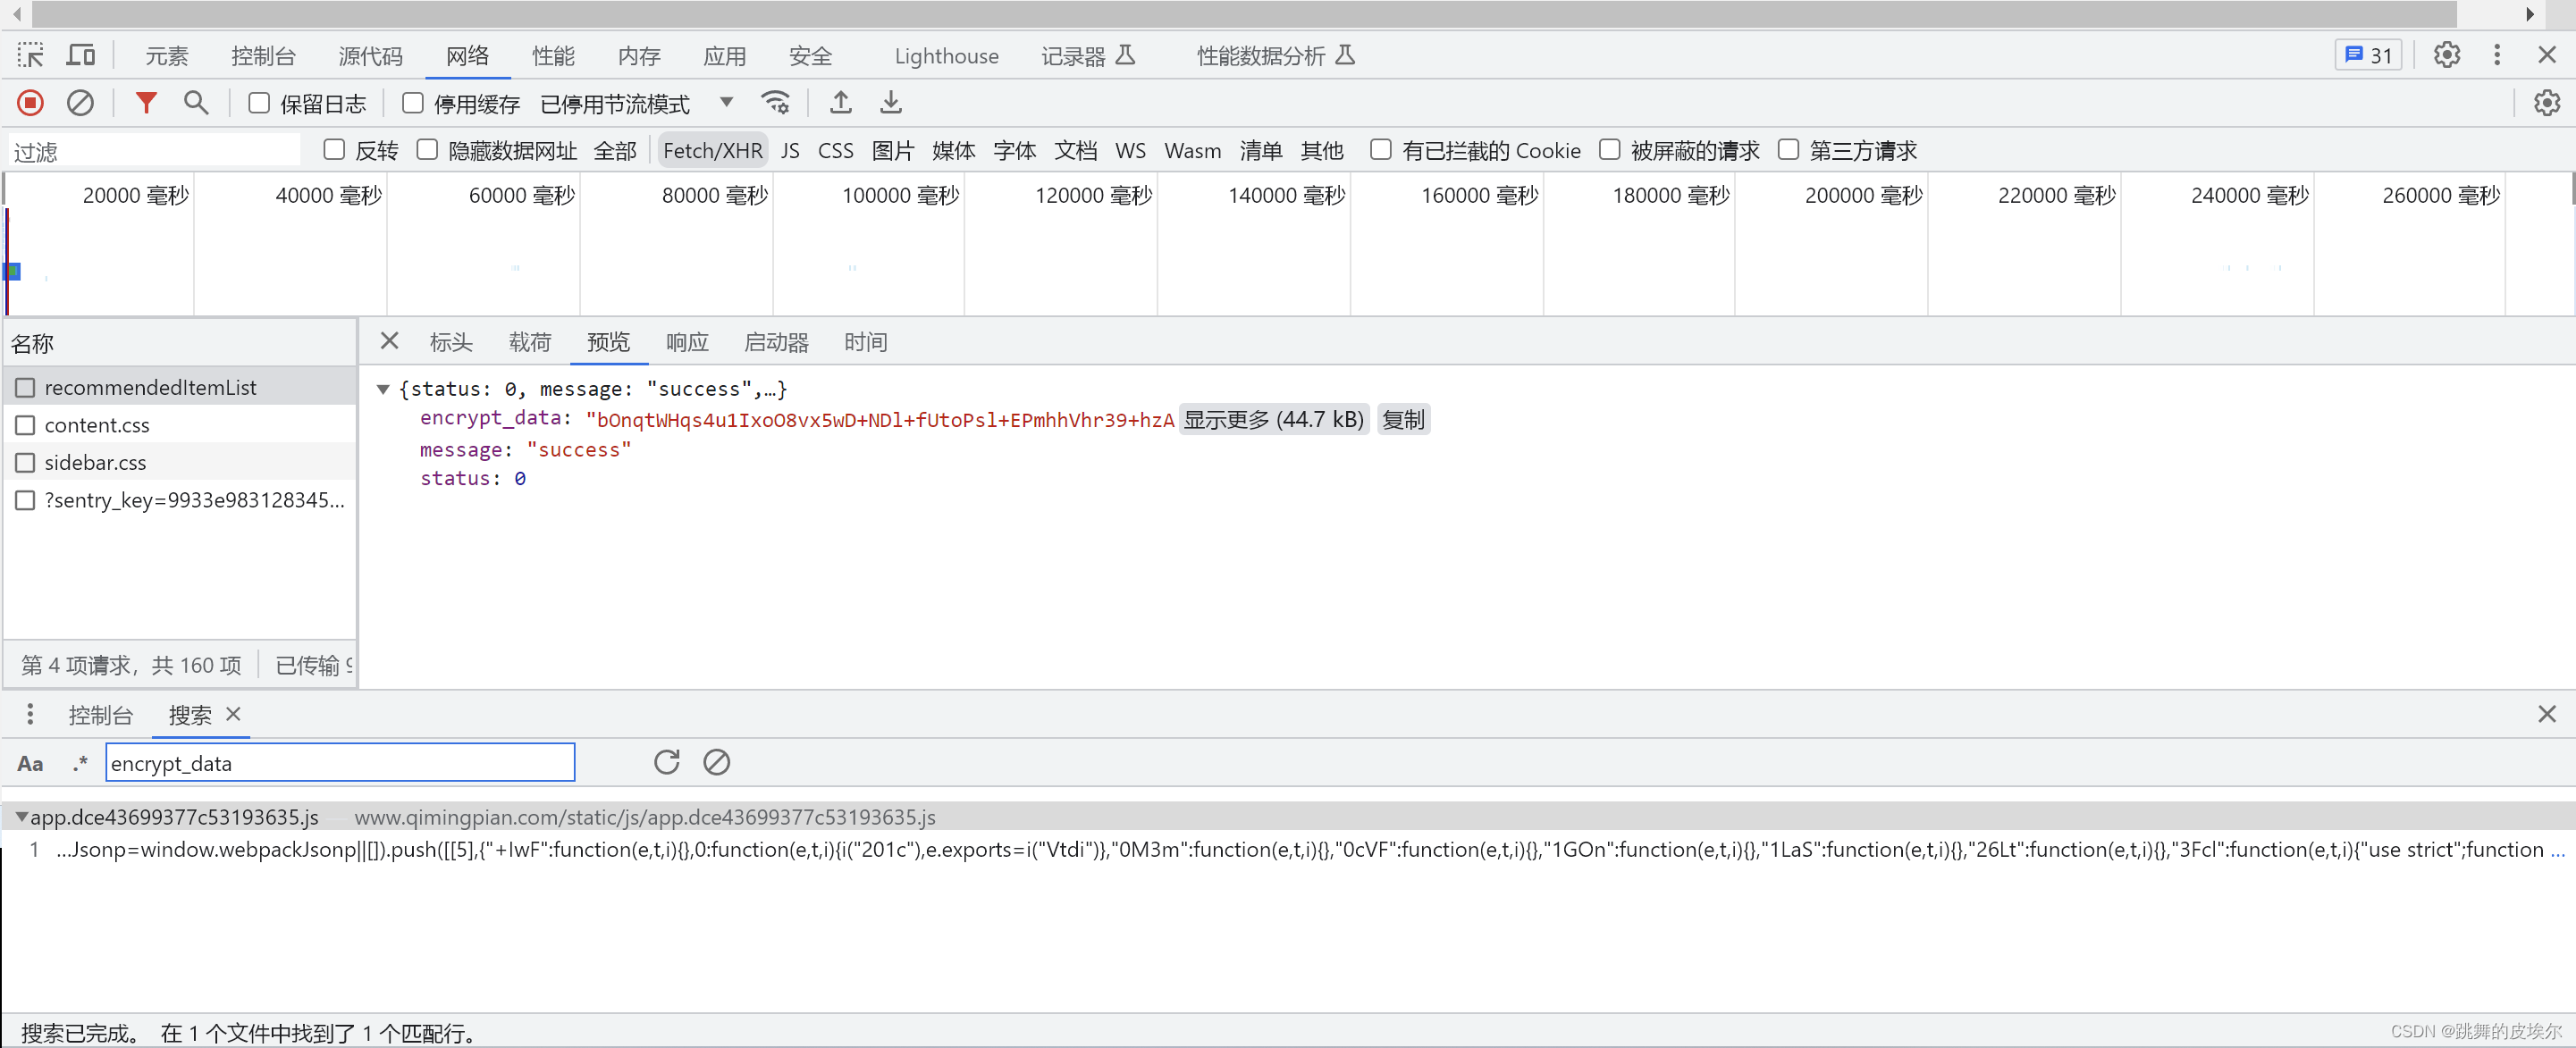Select sidebar.css request row
2576x1048 pixels.
click(180, 462)
